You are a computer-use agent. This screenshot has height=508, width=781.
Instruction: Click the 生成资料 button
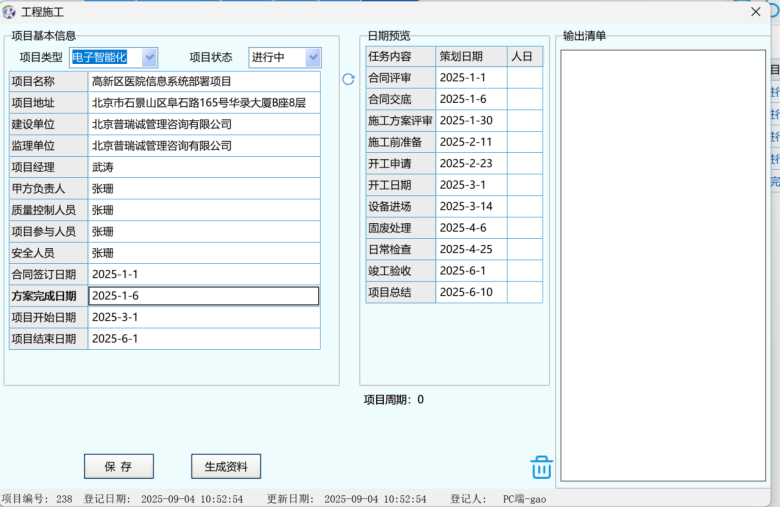click(x=225, y=467)
